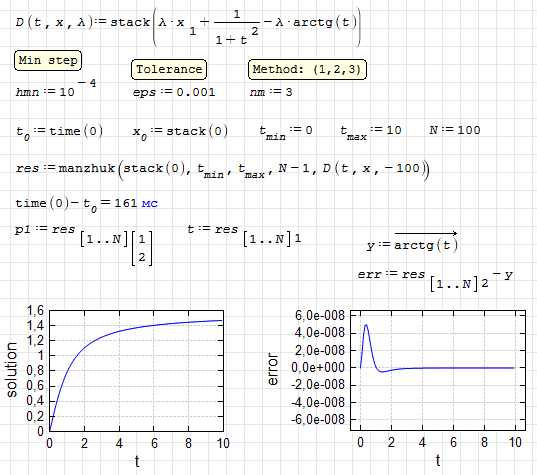Viewport: 537px width, 475px height.
Task: Click the blue мс unit label
Action: coord(150,204)
